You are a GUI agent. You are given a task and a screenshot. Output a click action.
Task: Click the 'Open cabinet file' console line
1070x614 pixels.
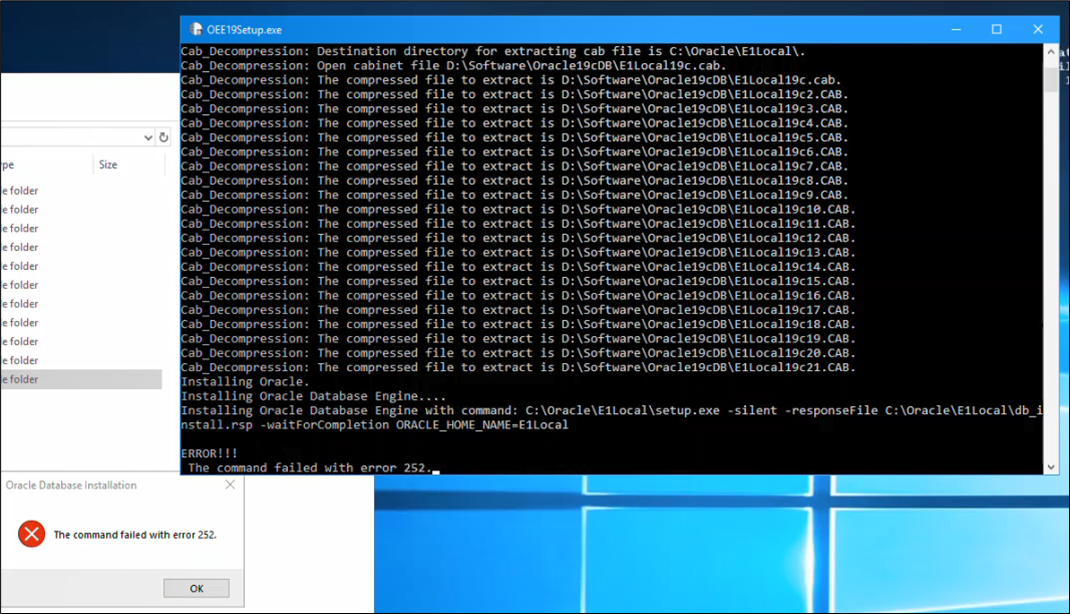point(454,65)
